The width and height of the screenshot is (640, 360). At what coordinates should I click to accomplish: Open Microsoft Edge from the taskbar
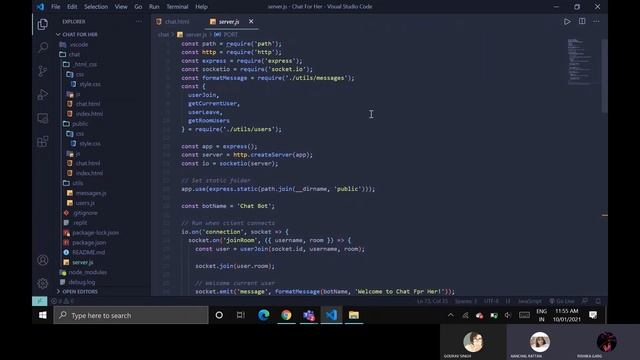point(264,315)
